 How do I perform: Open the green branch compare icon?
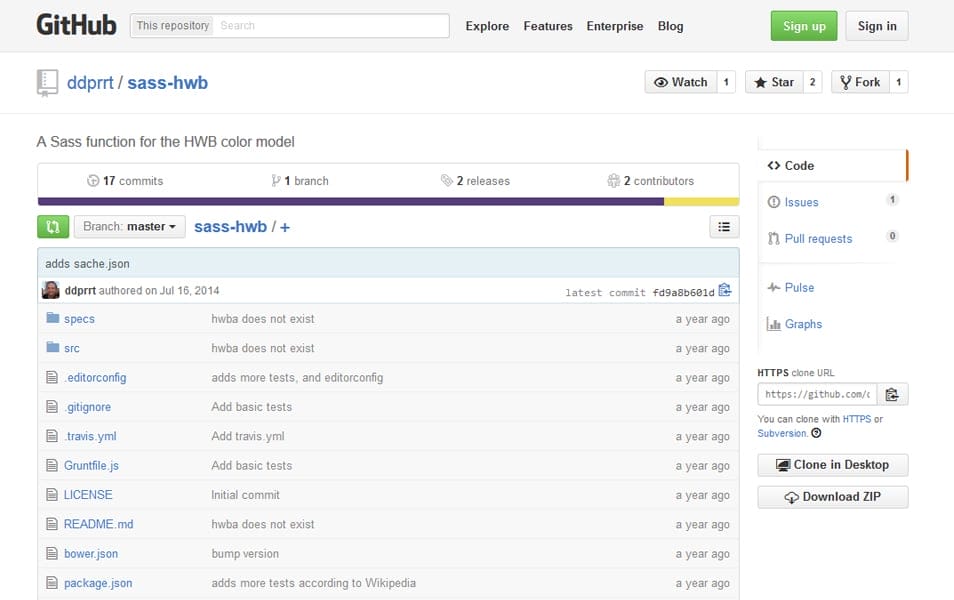52,227
